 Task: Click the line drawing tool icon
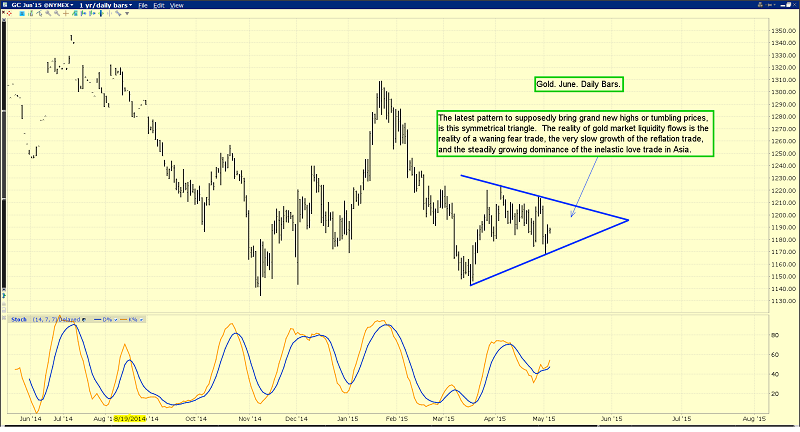click(x=39, y=13)
